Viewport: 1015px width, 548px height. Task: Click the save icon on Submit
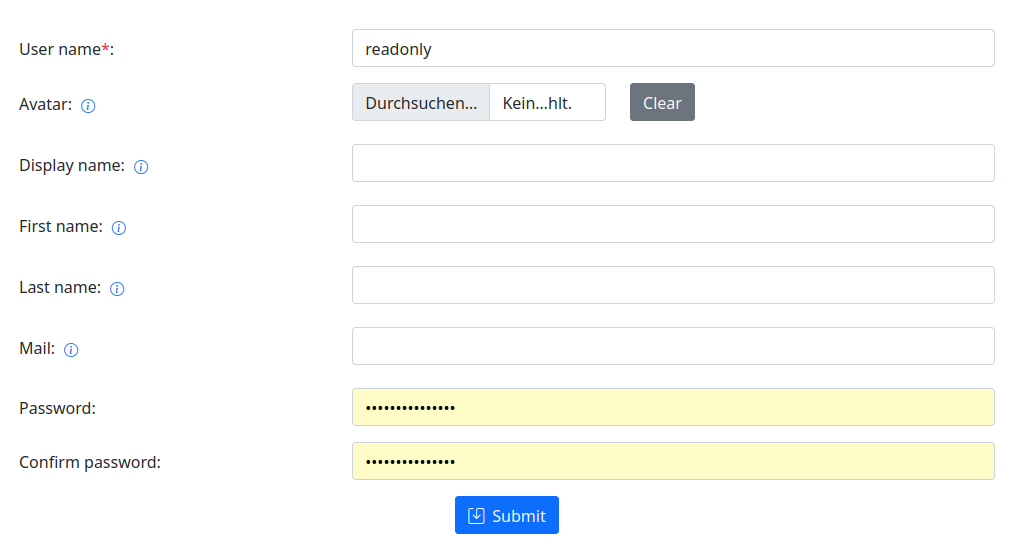pyautogui.click(x=477, y=516)
